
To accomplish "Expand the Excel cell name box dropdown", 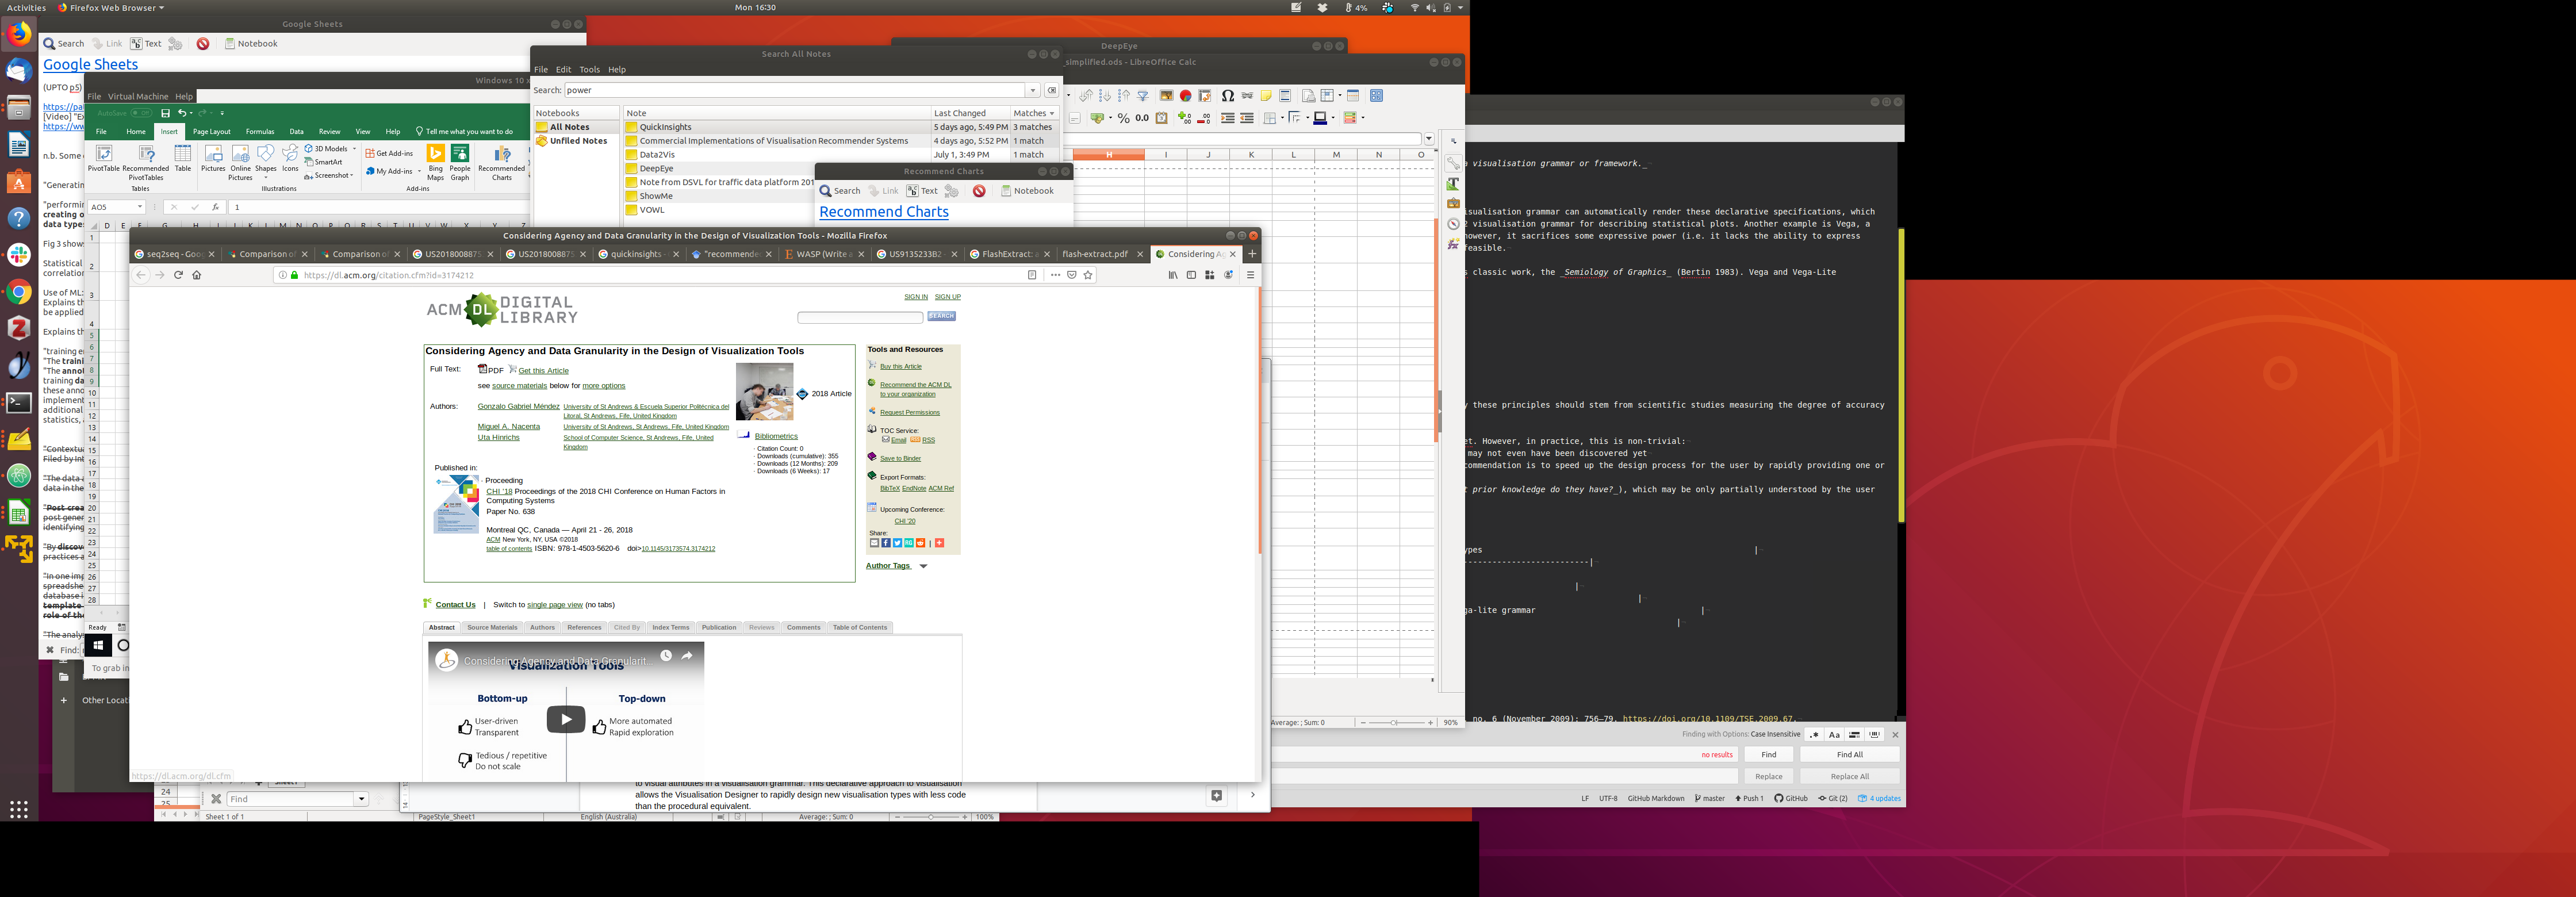I will pos(140,207).
